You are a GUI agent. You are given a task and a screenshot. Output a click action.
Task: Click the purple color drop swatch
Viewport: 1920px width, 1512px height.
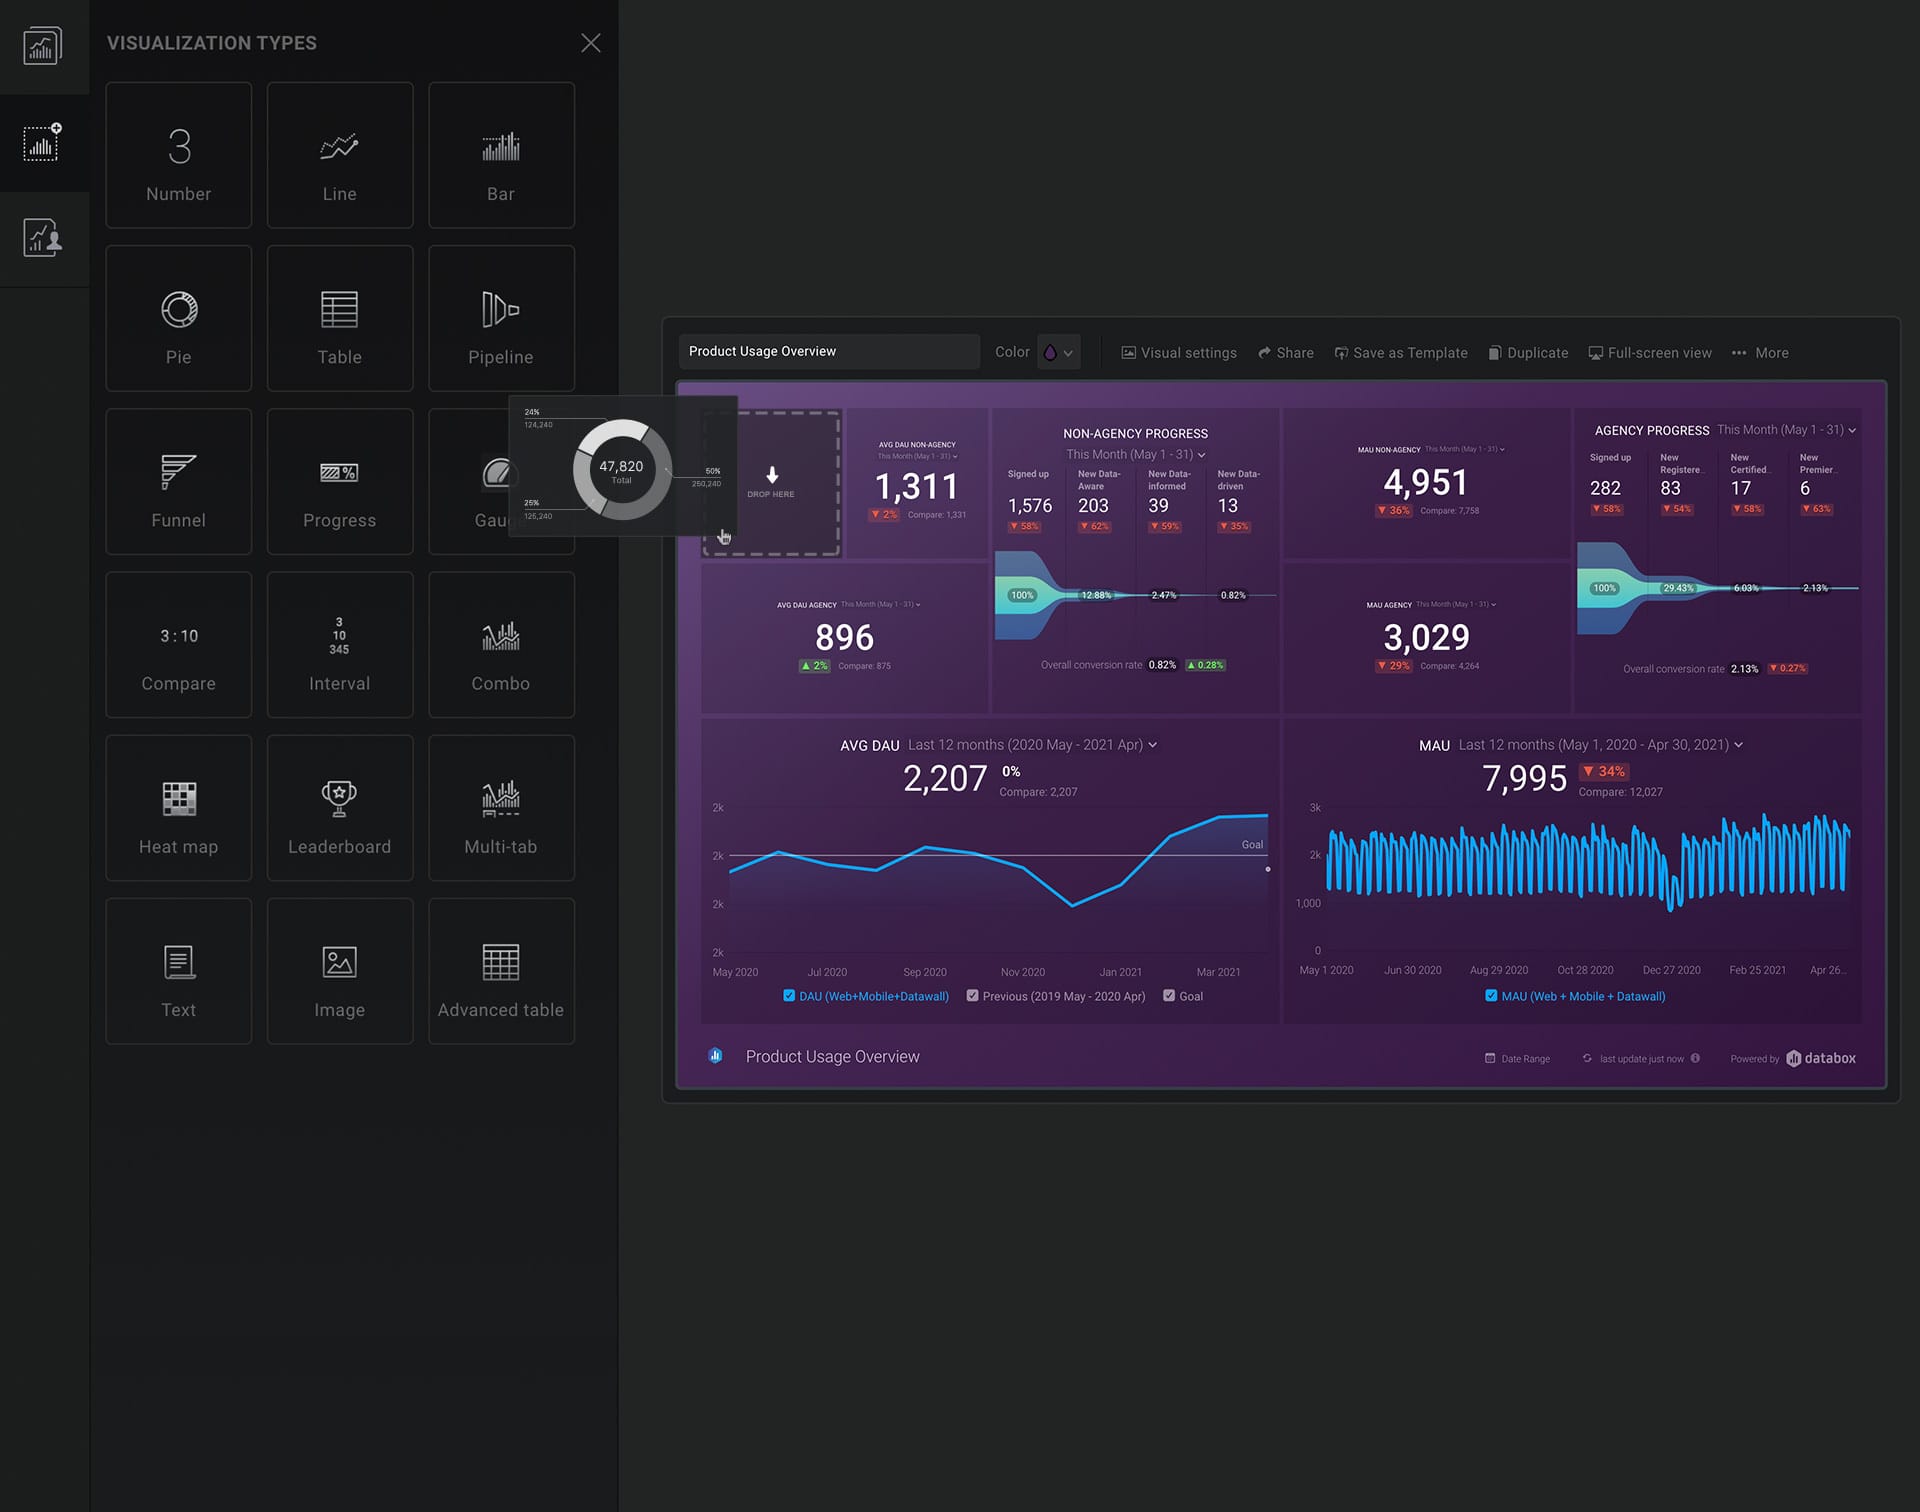[1050, 352]
